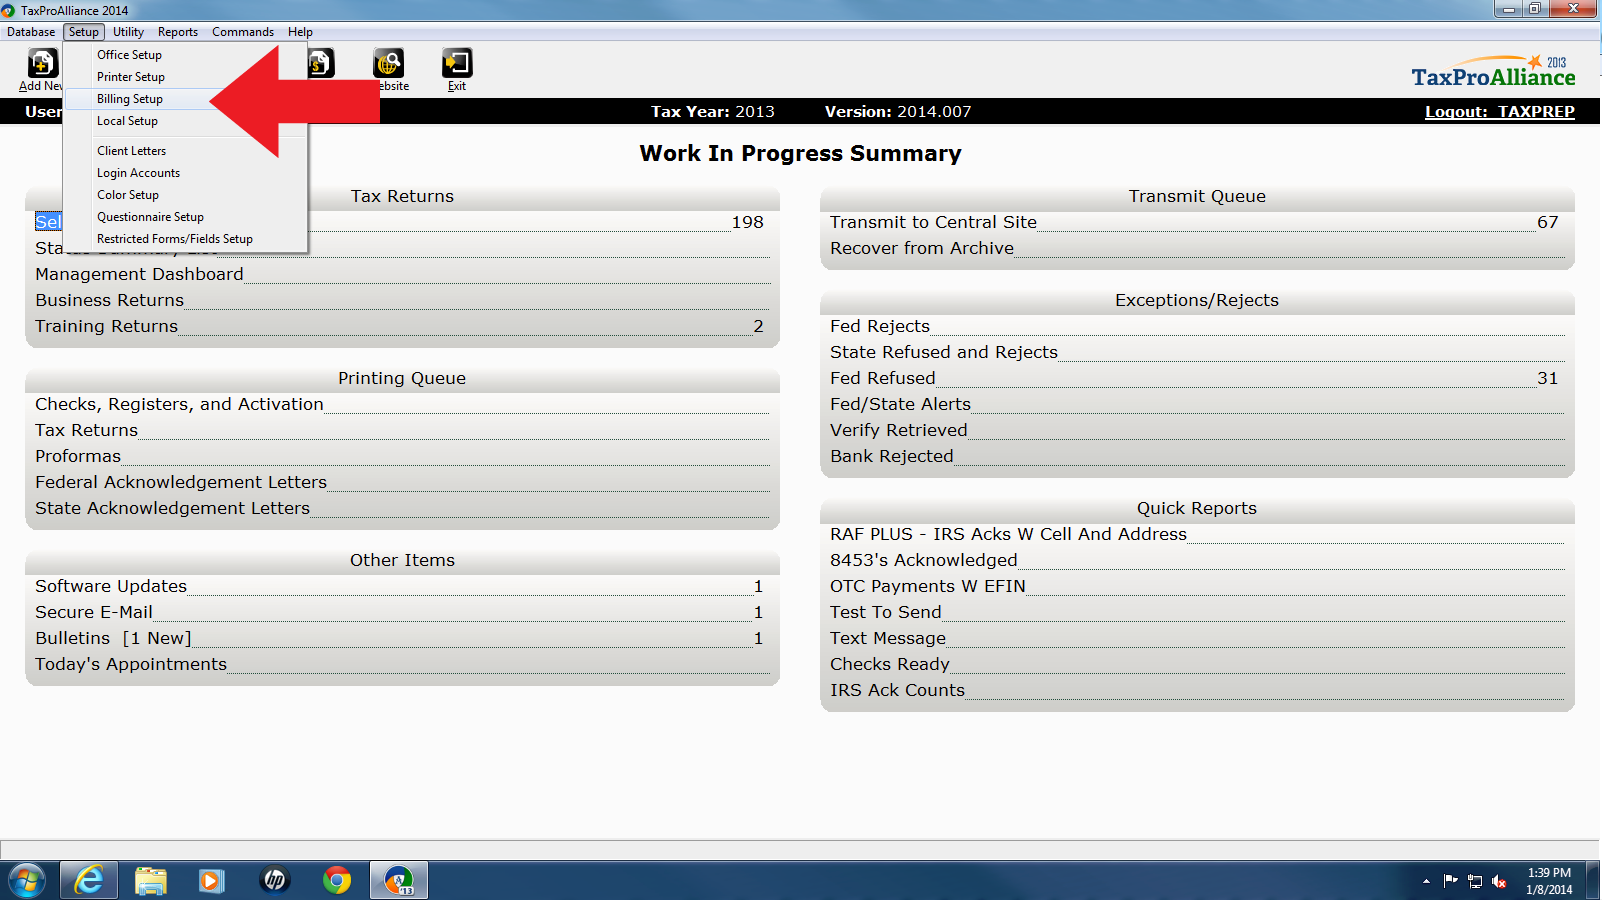Image resolution: width=1602 pixels, height=900 pixels.
Task: Click Logout: TAXPREP link
Action: [x=1499, y=111]
